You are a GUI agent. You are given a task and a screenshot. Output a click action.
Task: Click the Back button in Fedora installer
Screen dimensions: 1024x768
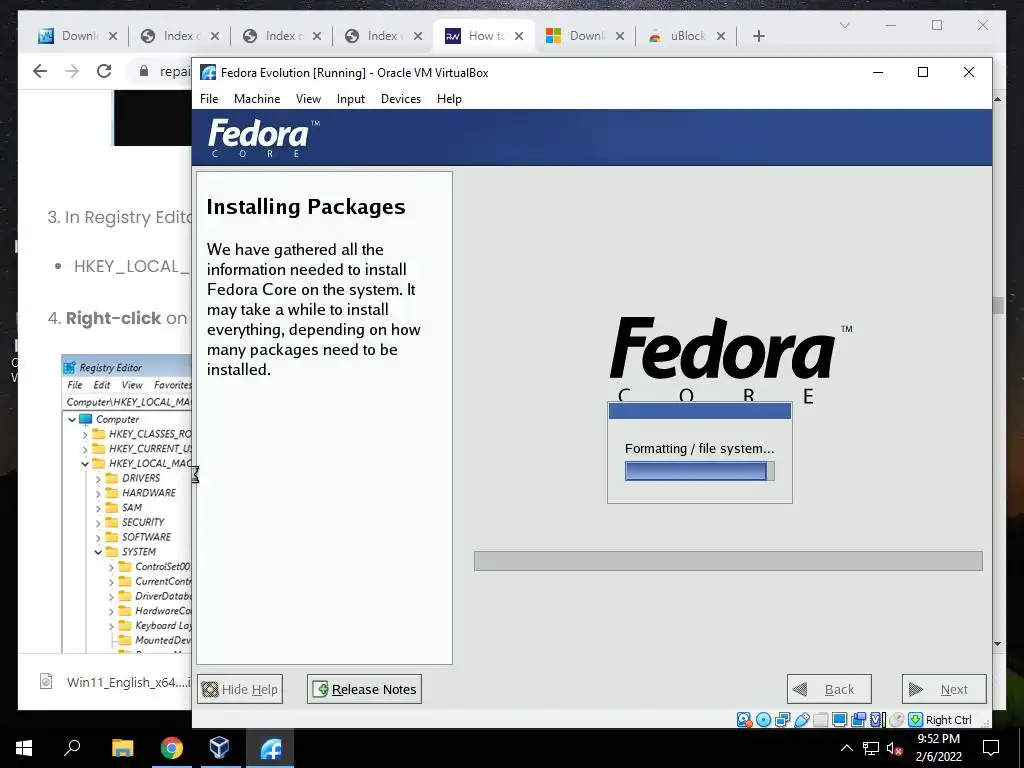(829, 689)
